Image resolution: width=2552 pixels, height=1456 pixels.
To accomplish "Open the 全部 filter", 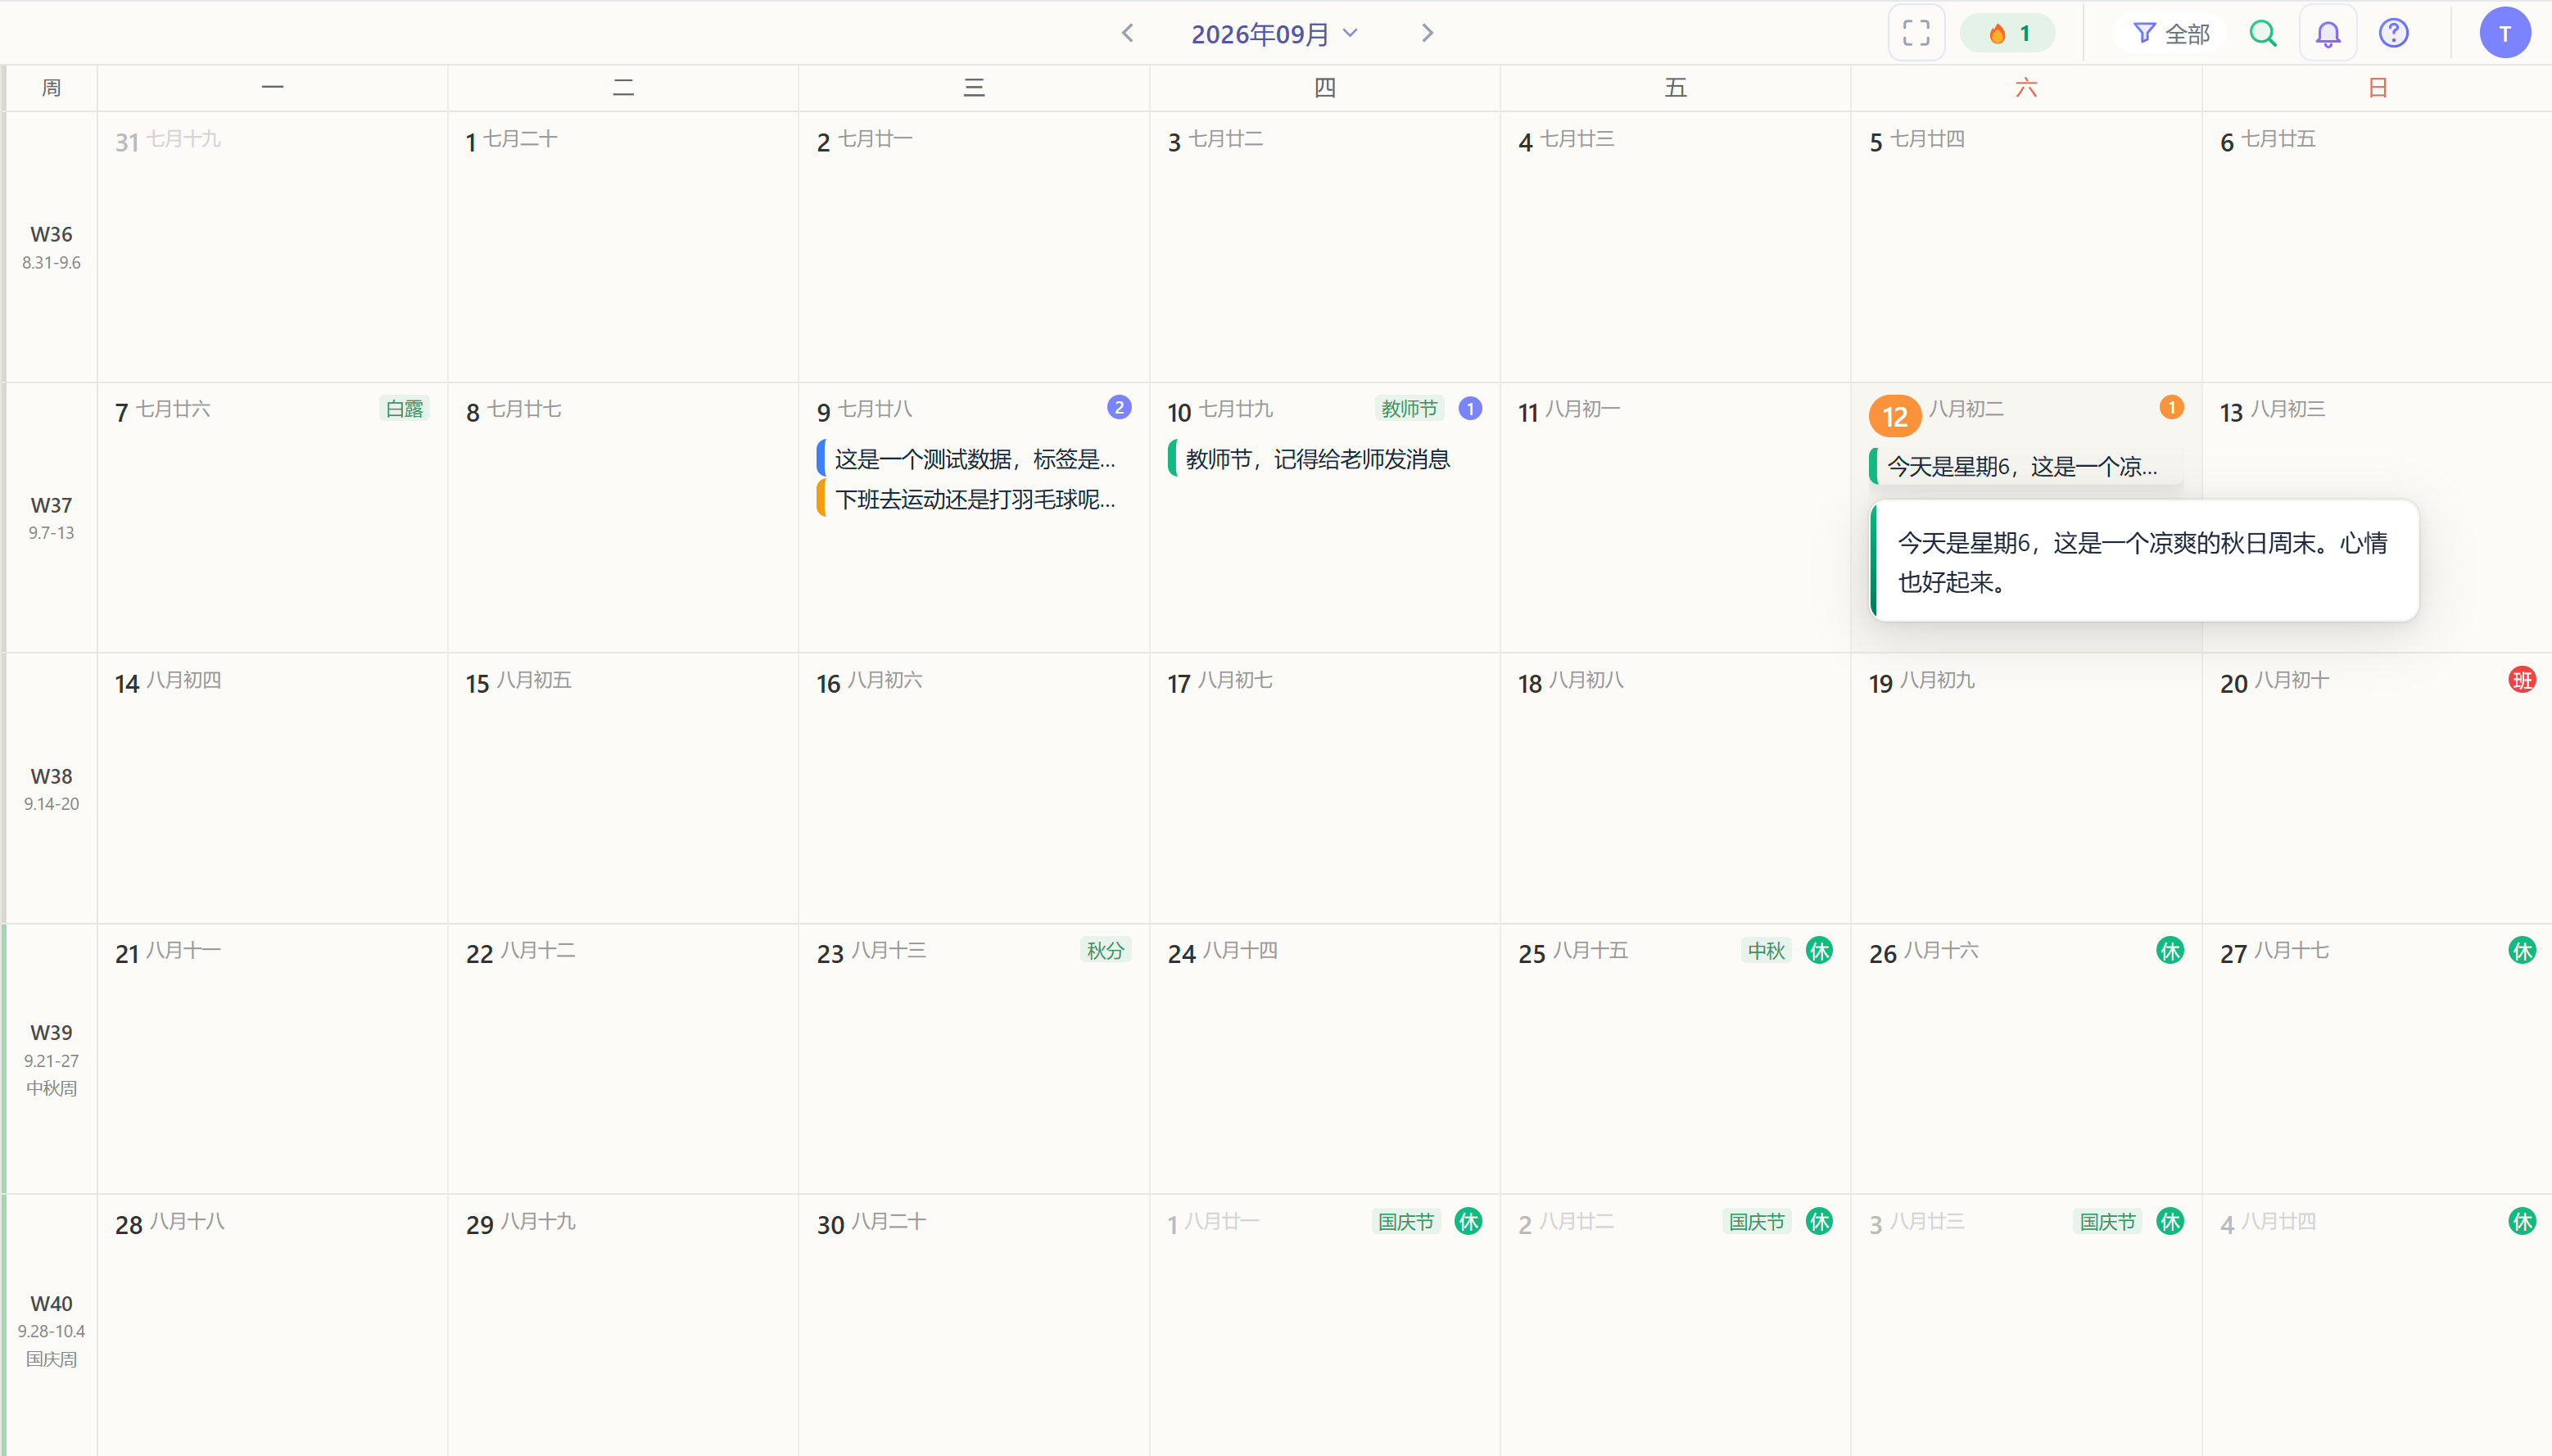I will 2170,33.
